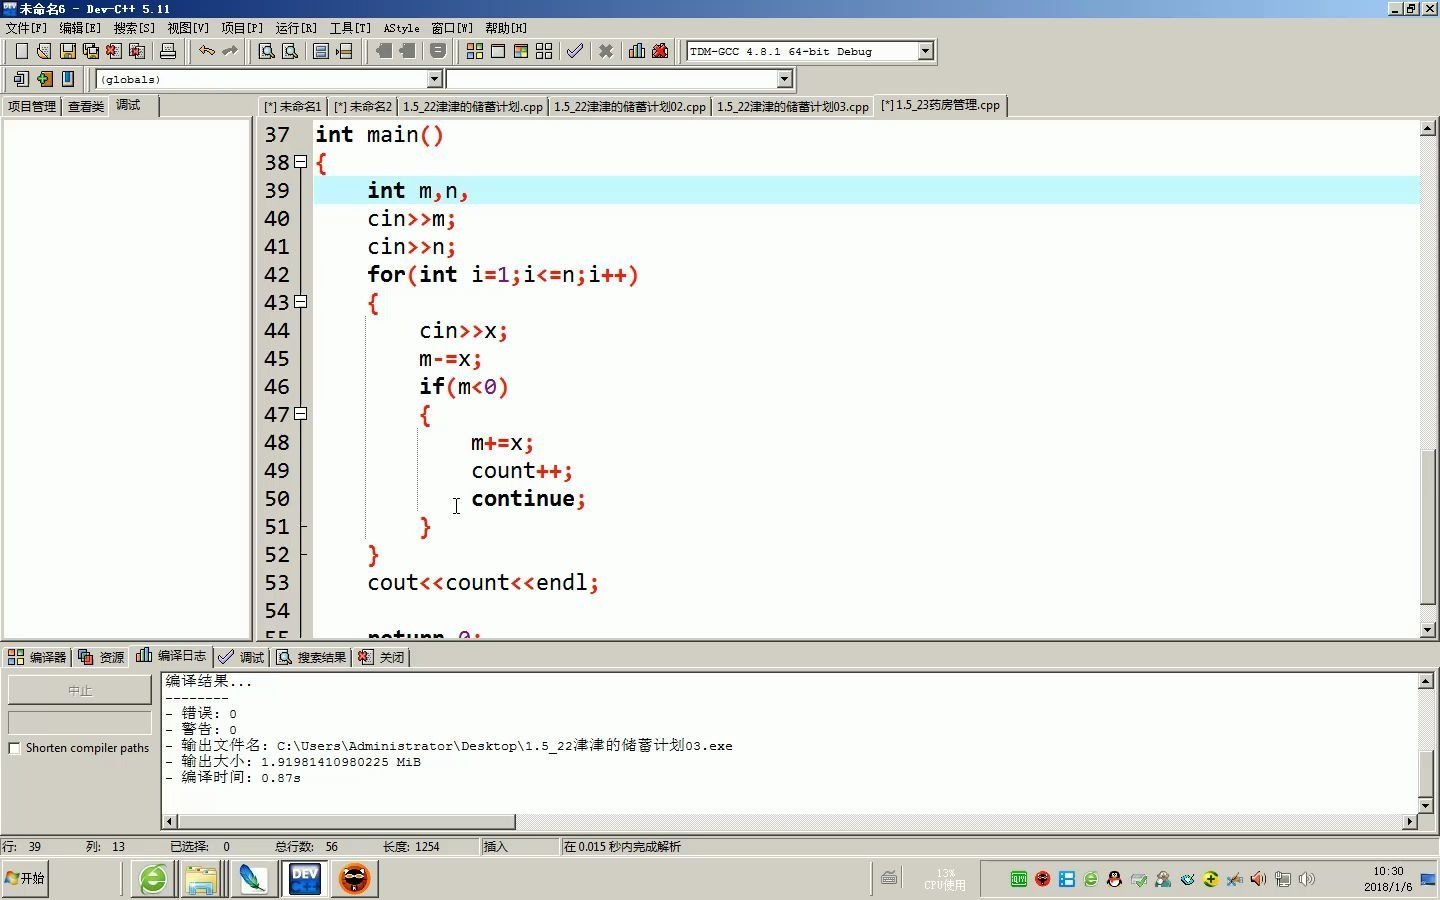Click the Close file icon
Image resolution: width=1440 pixels, height=900 pixels.
(x=114, y=51)
